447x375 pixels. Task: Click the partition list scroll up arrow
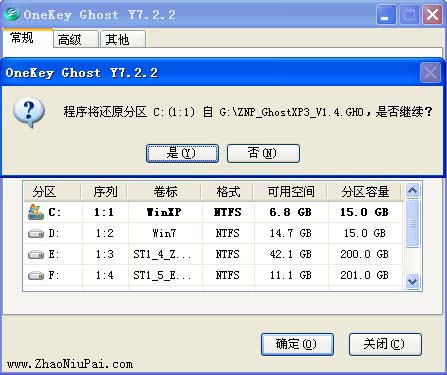point(413,191)
